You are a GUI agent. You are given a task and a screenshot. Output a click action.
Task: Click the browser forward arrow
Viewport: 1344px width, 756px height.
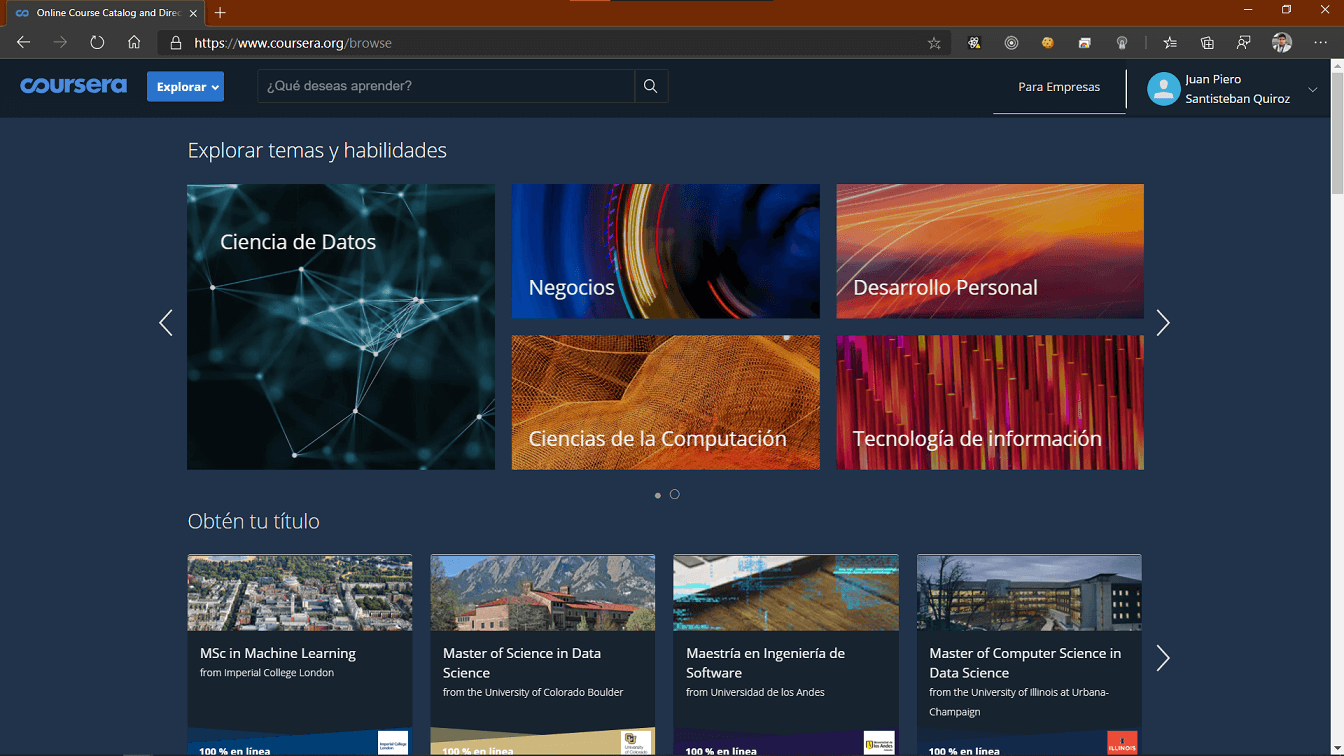pos(60,43)
